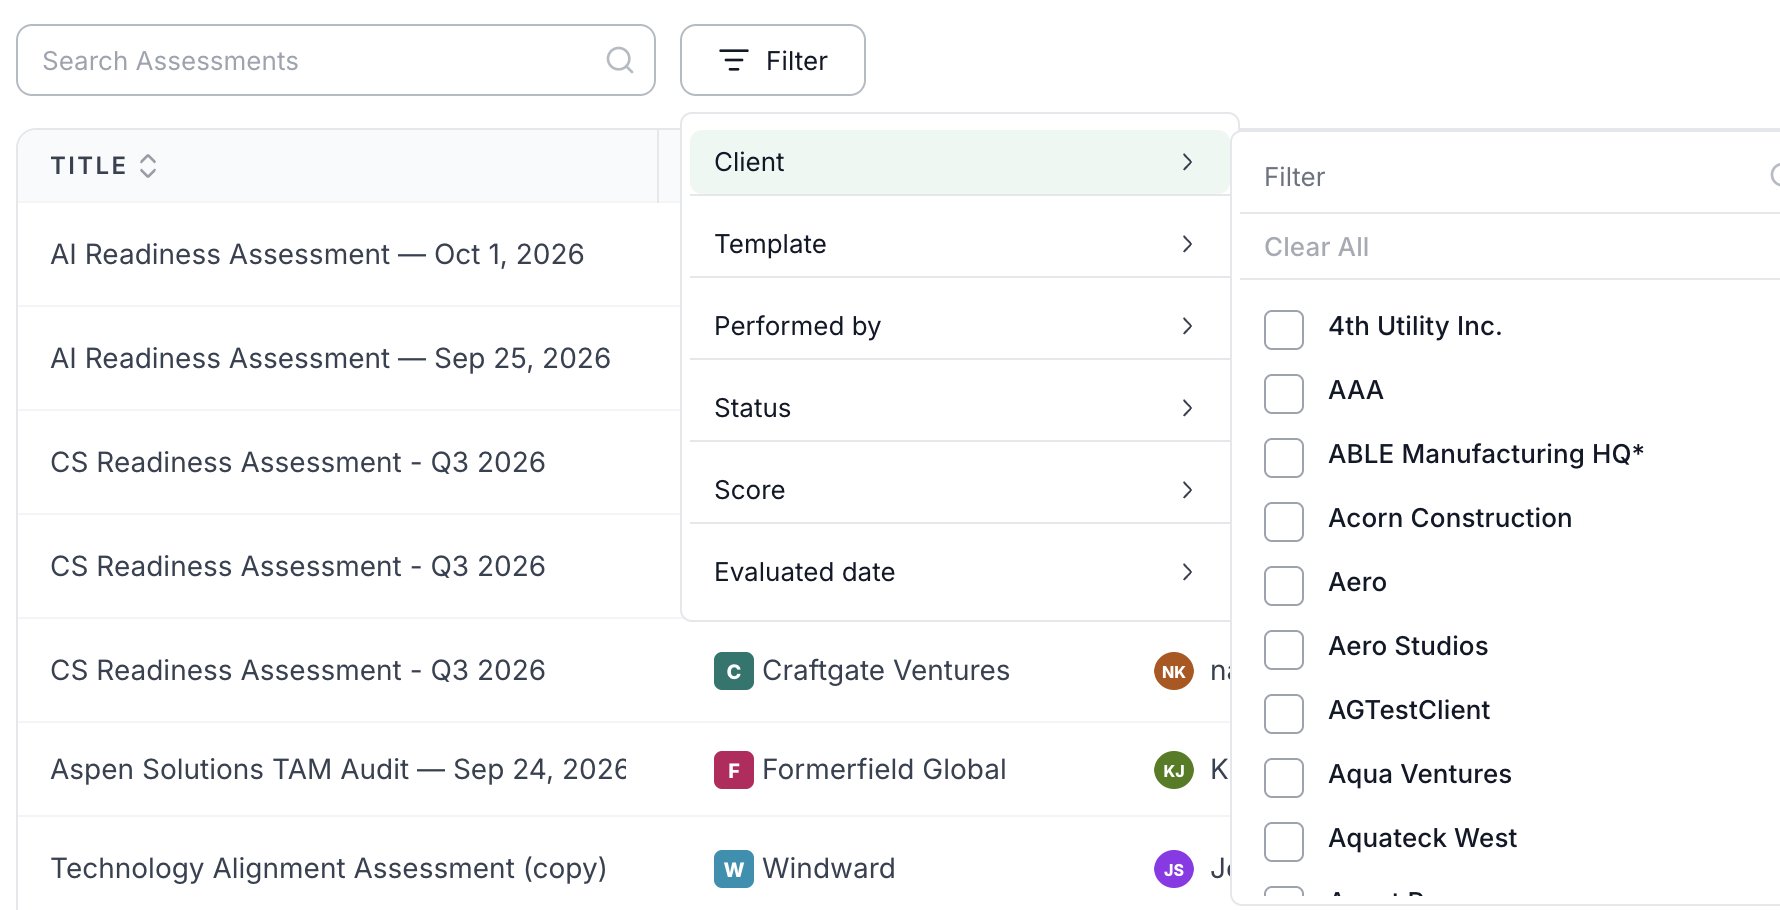
Task: Expand the Performed by submenu chevron
Action: point(1187,326)
